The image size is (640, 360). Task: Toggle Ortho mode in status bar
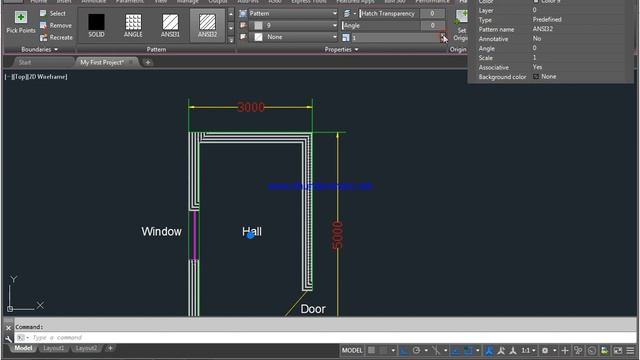tap(404, 351)
